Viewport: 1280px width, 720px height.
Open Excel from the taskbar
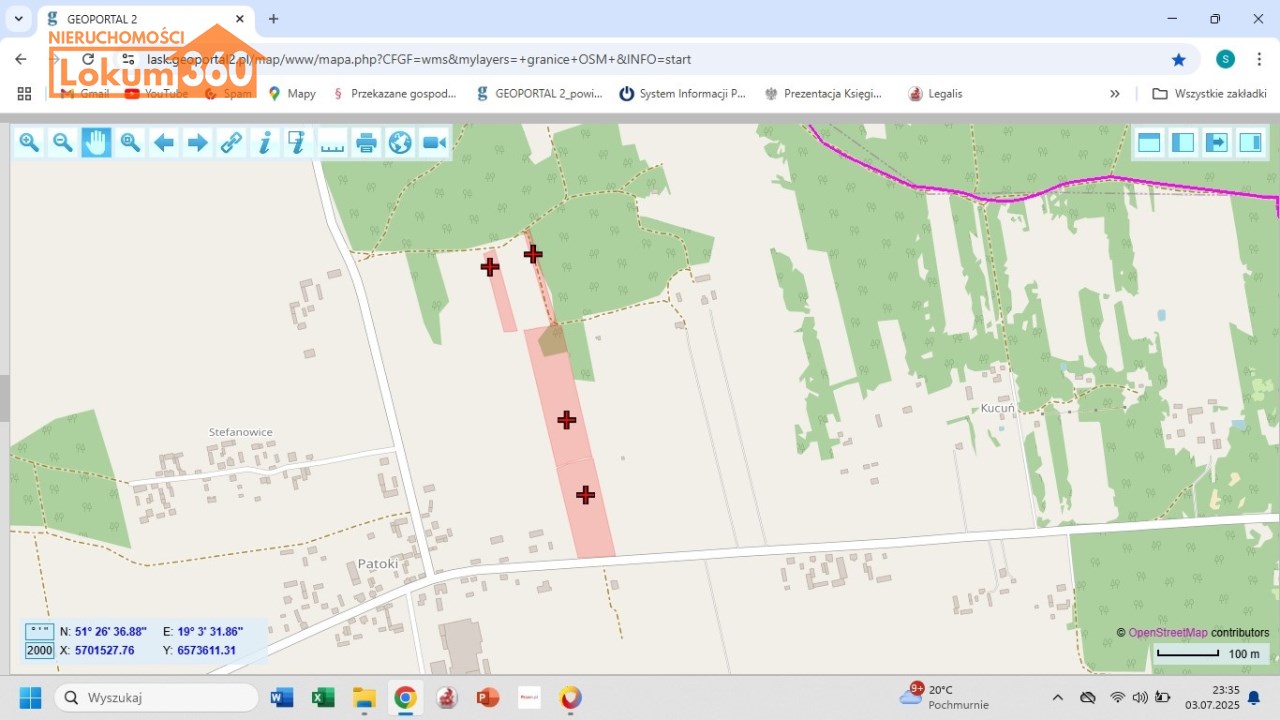(x=322, y=697)
